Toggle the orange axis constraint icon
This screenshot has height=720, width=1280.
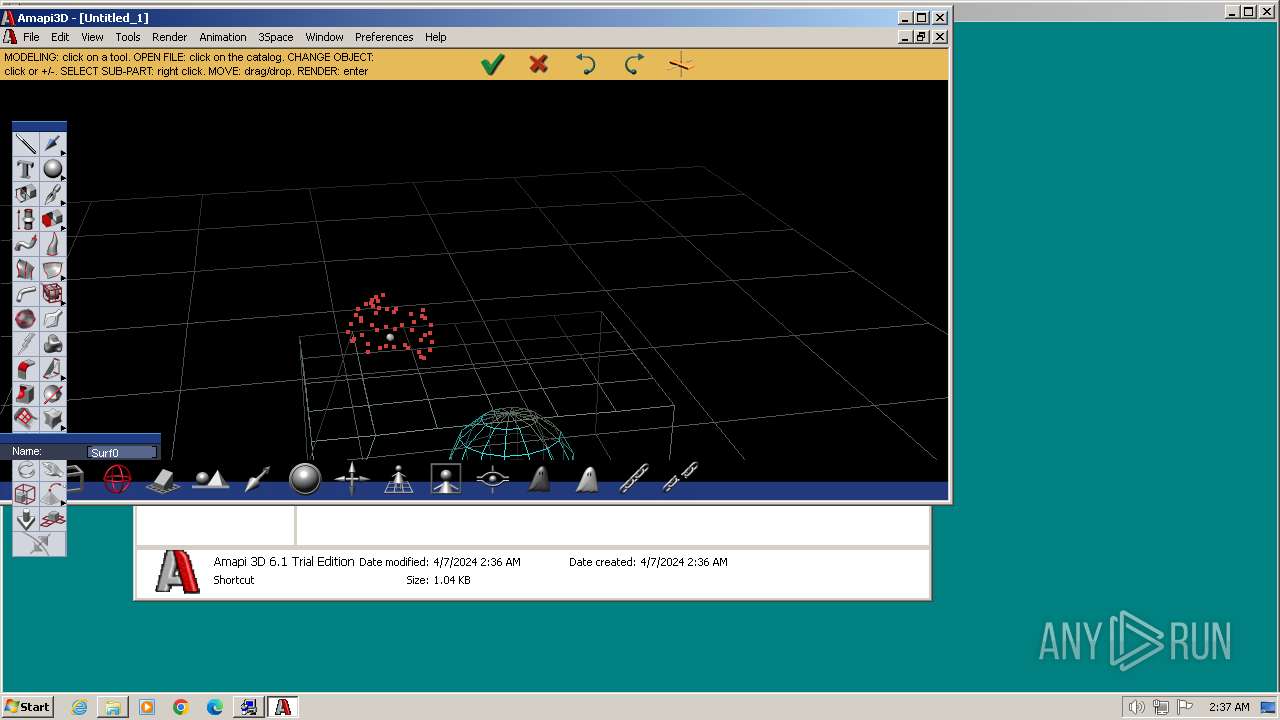coord(681,65)
